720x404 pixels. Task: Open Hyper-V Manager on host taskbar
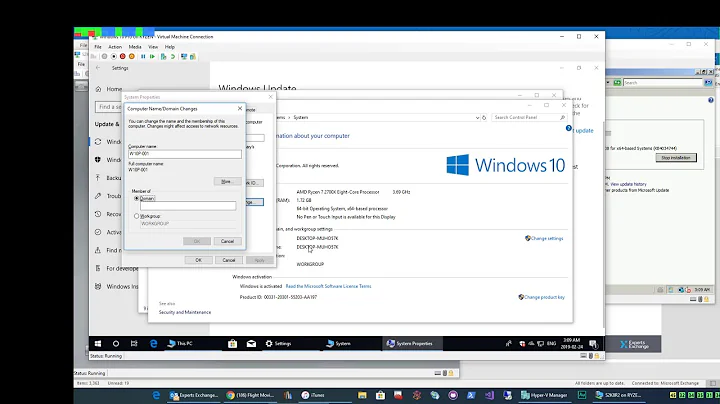544,395
